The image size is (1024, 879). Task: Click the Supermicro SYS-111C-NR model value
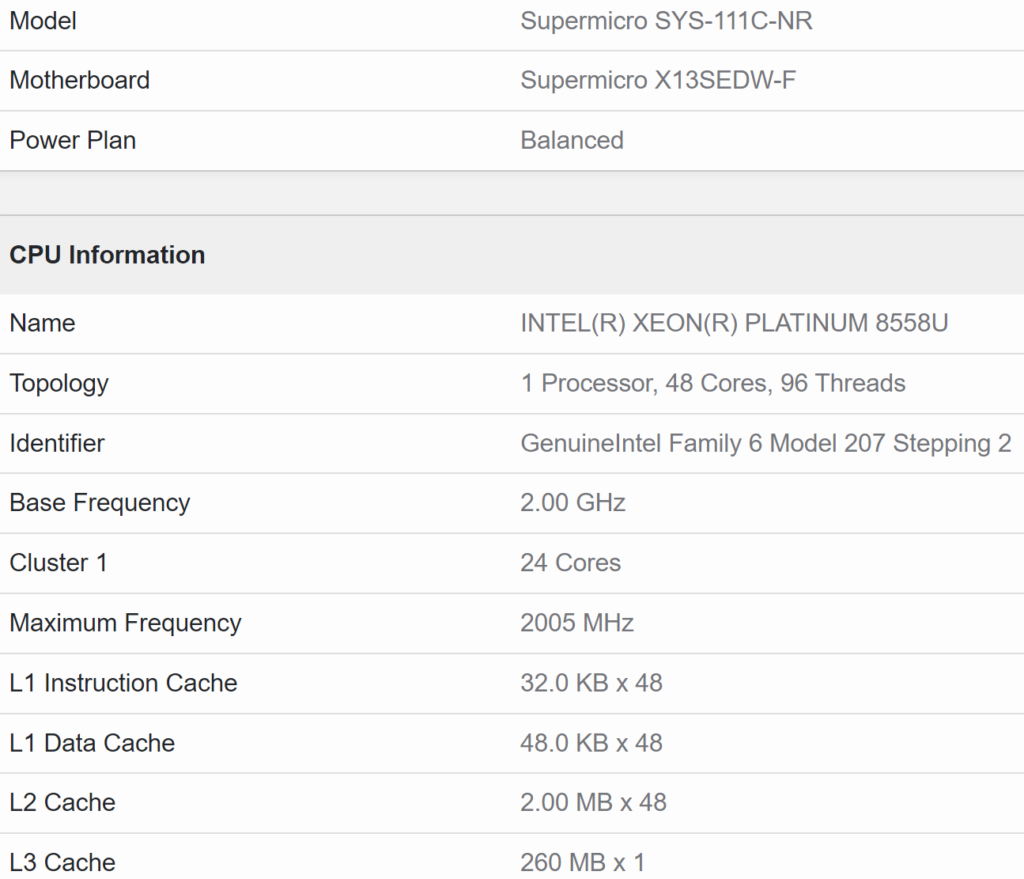click(x=666, y=21)
